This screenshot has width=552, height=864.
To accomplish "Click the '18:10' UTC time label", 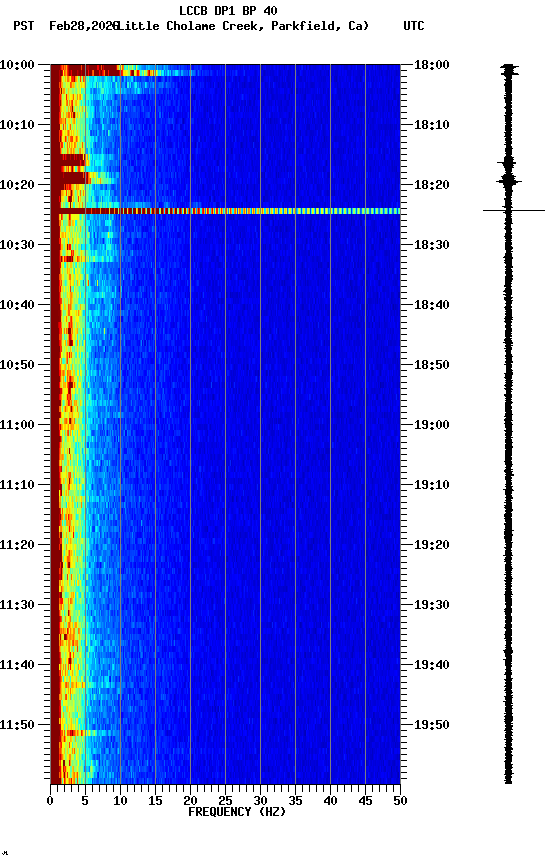I will pyautogui.click(x=432, y=125).
